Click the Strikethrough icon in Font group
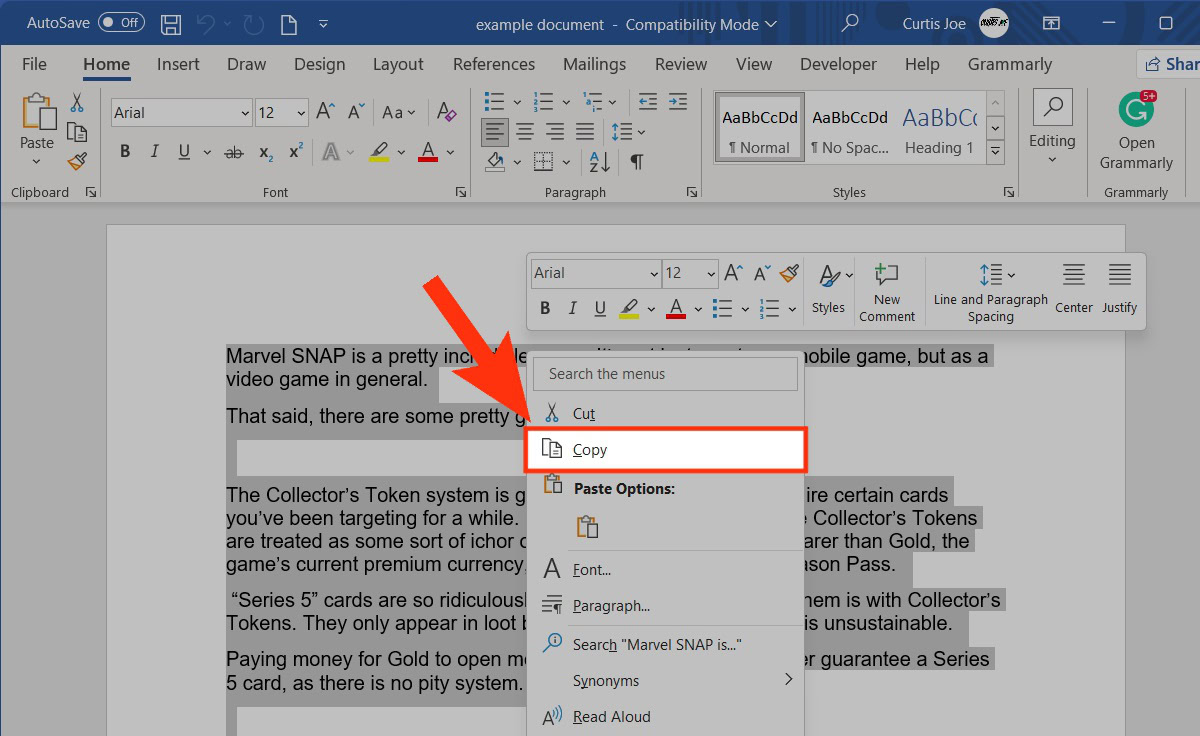Viewport: 1200px width, 736px height. tap(234, 153)
